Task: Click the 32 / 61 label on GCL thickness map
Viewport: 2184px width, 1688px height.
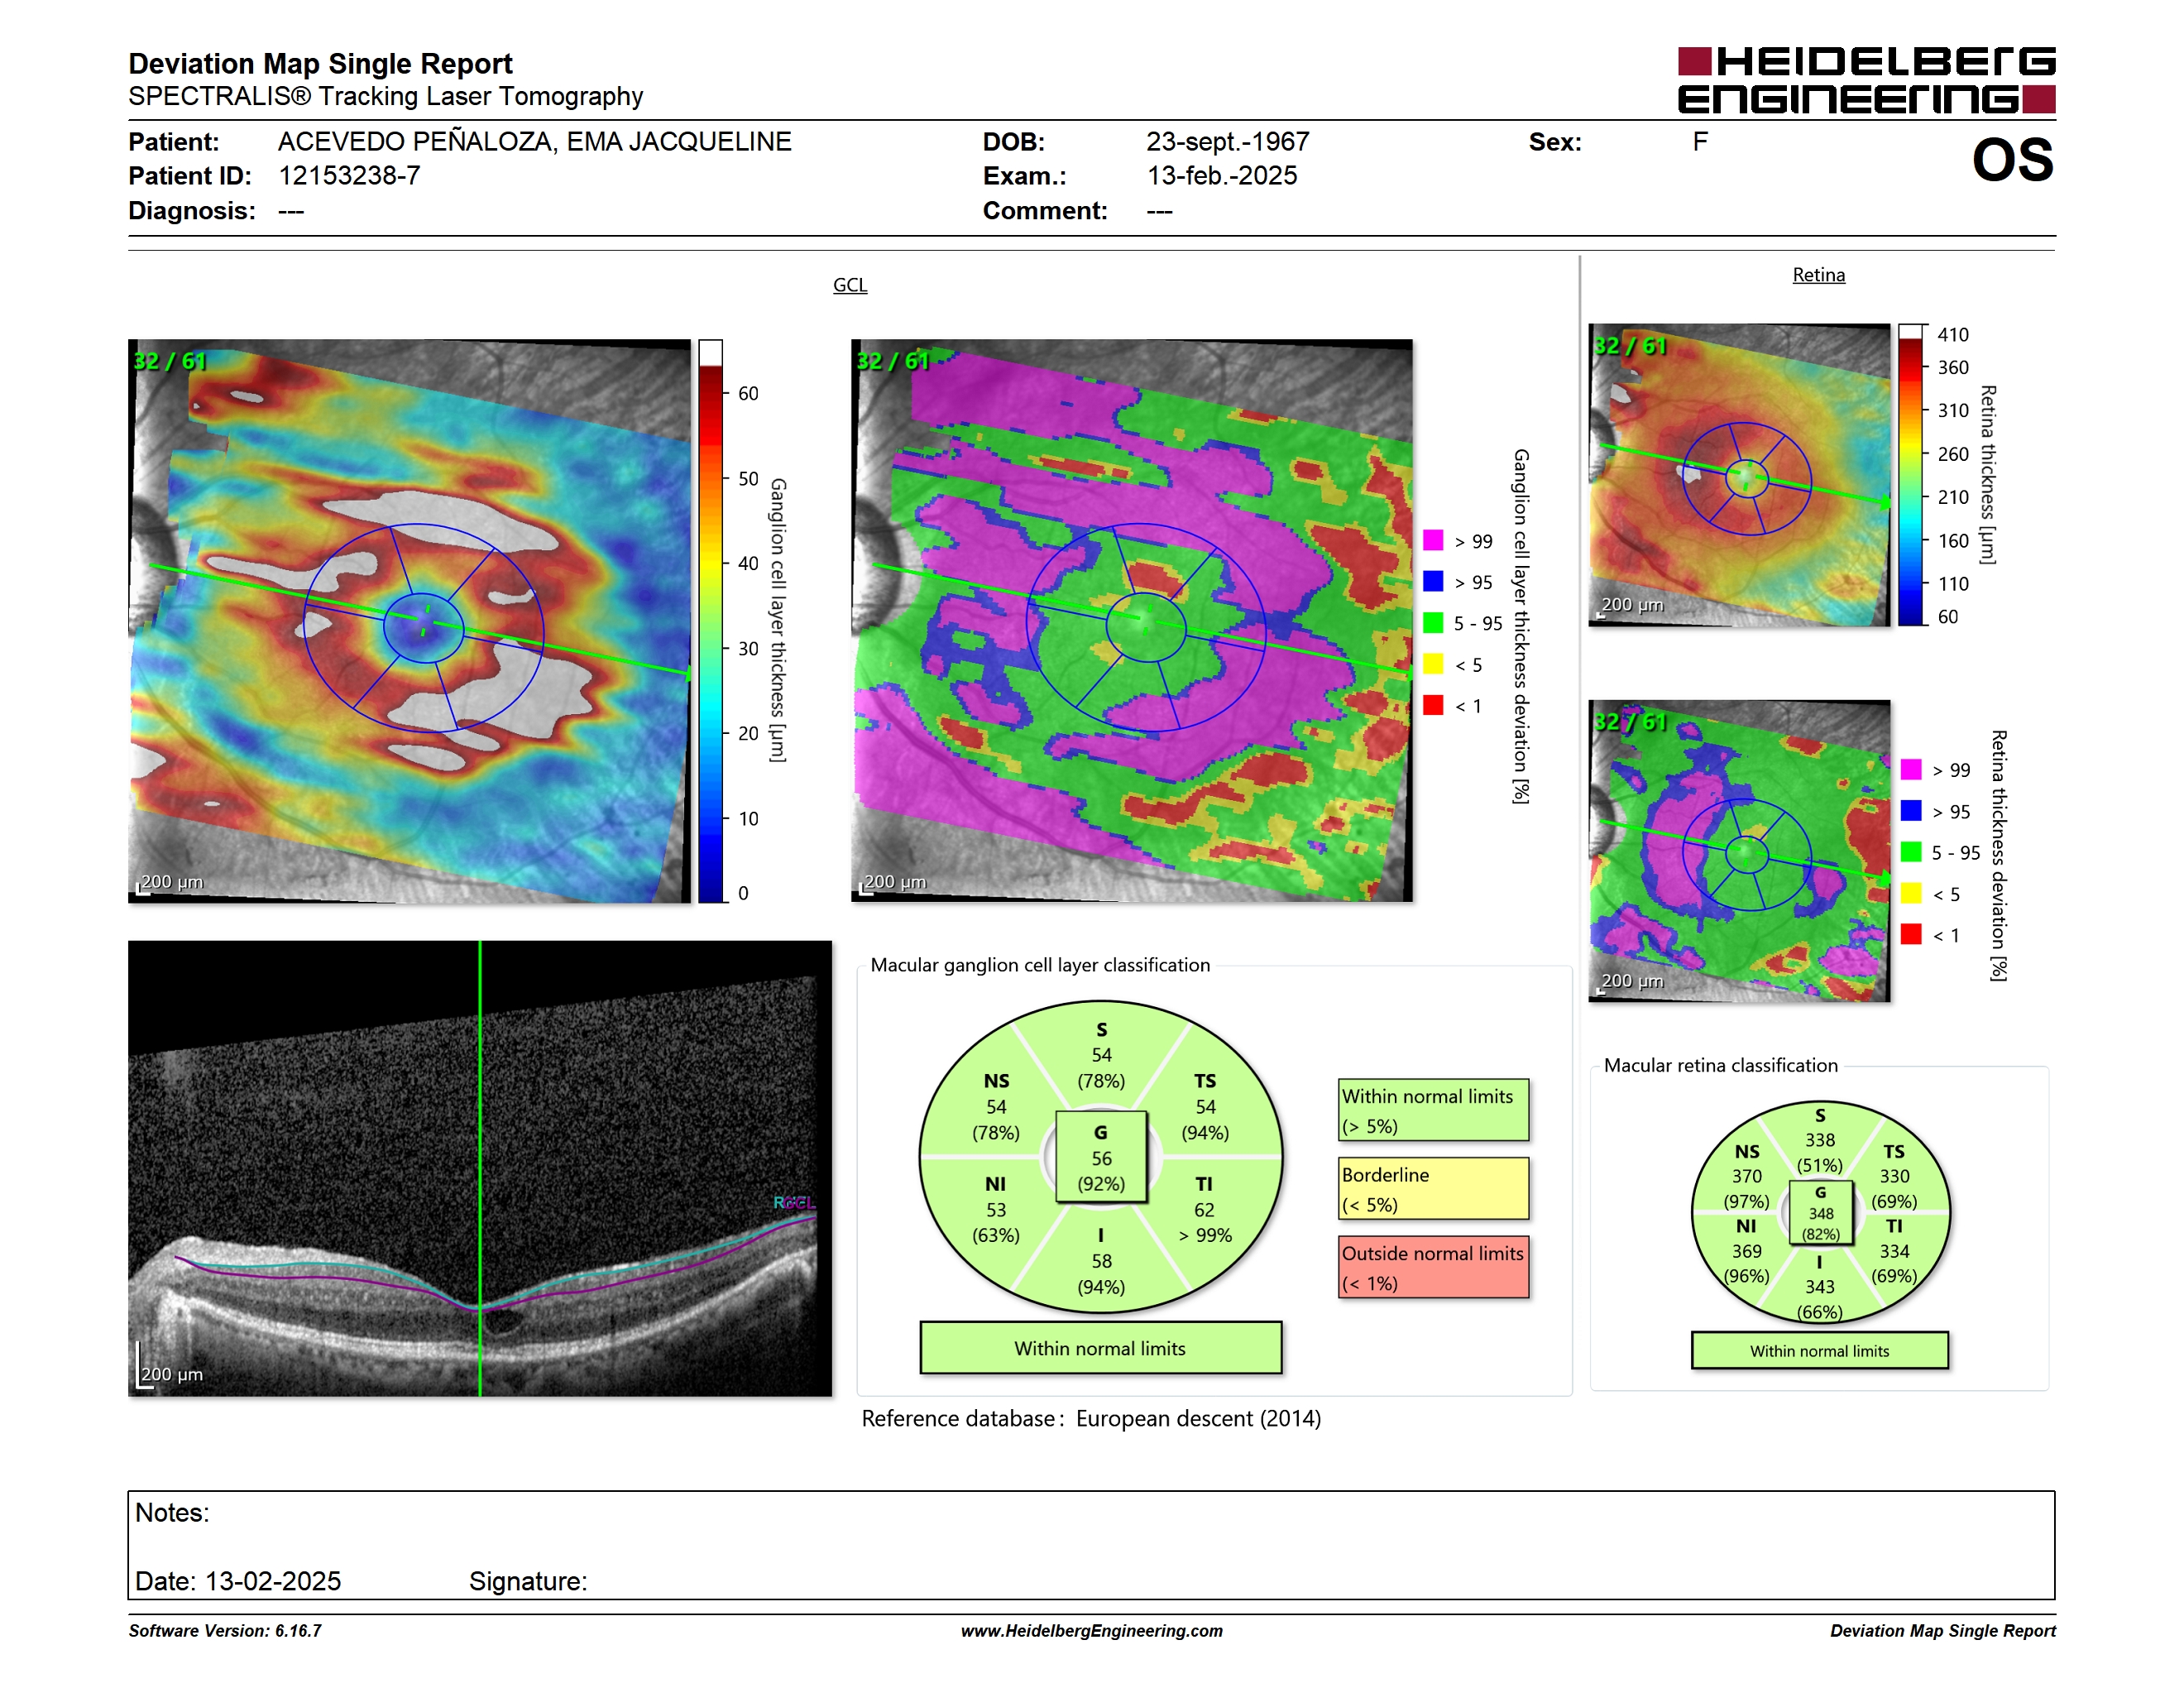Action: click(x=169, y=360)
